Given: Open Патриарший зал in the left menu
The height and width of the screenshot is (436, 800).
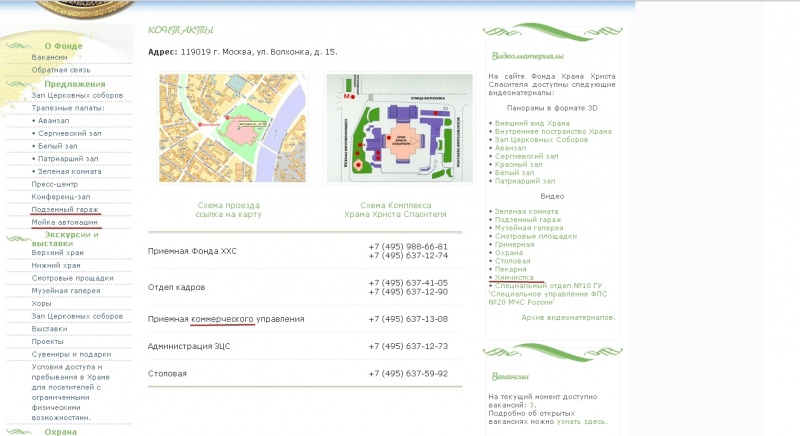Looking at the screenshot, I should coord(68,159).
